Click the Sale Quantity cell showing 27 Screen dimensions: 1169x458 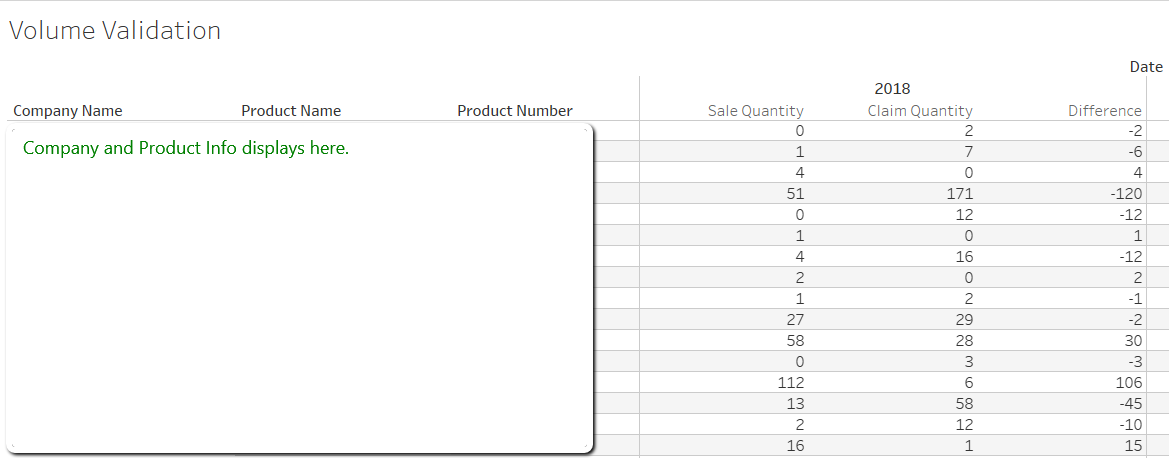[795, 320]
